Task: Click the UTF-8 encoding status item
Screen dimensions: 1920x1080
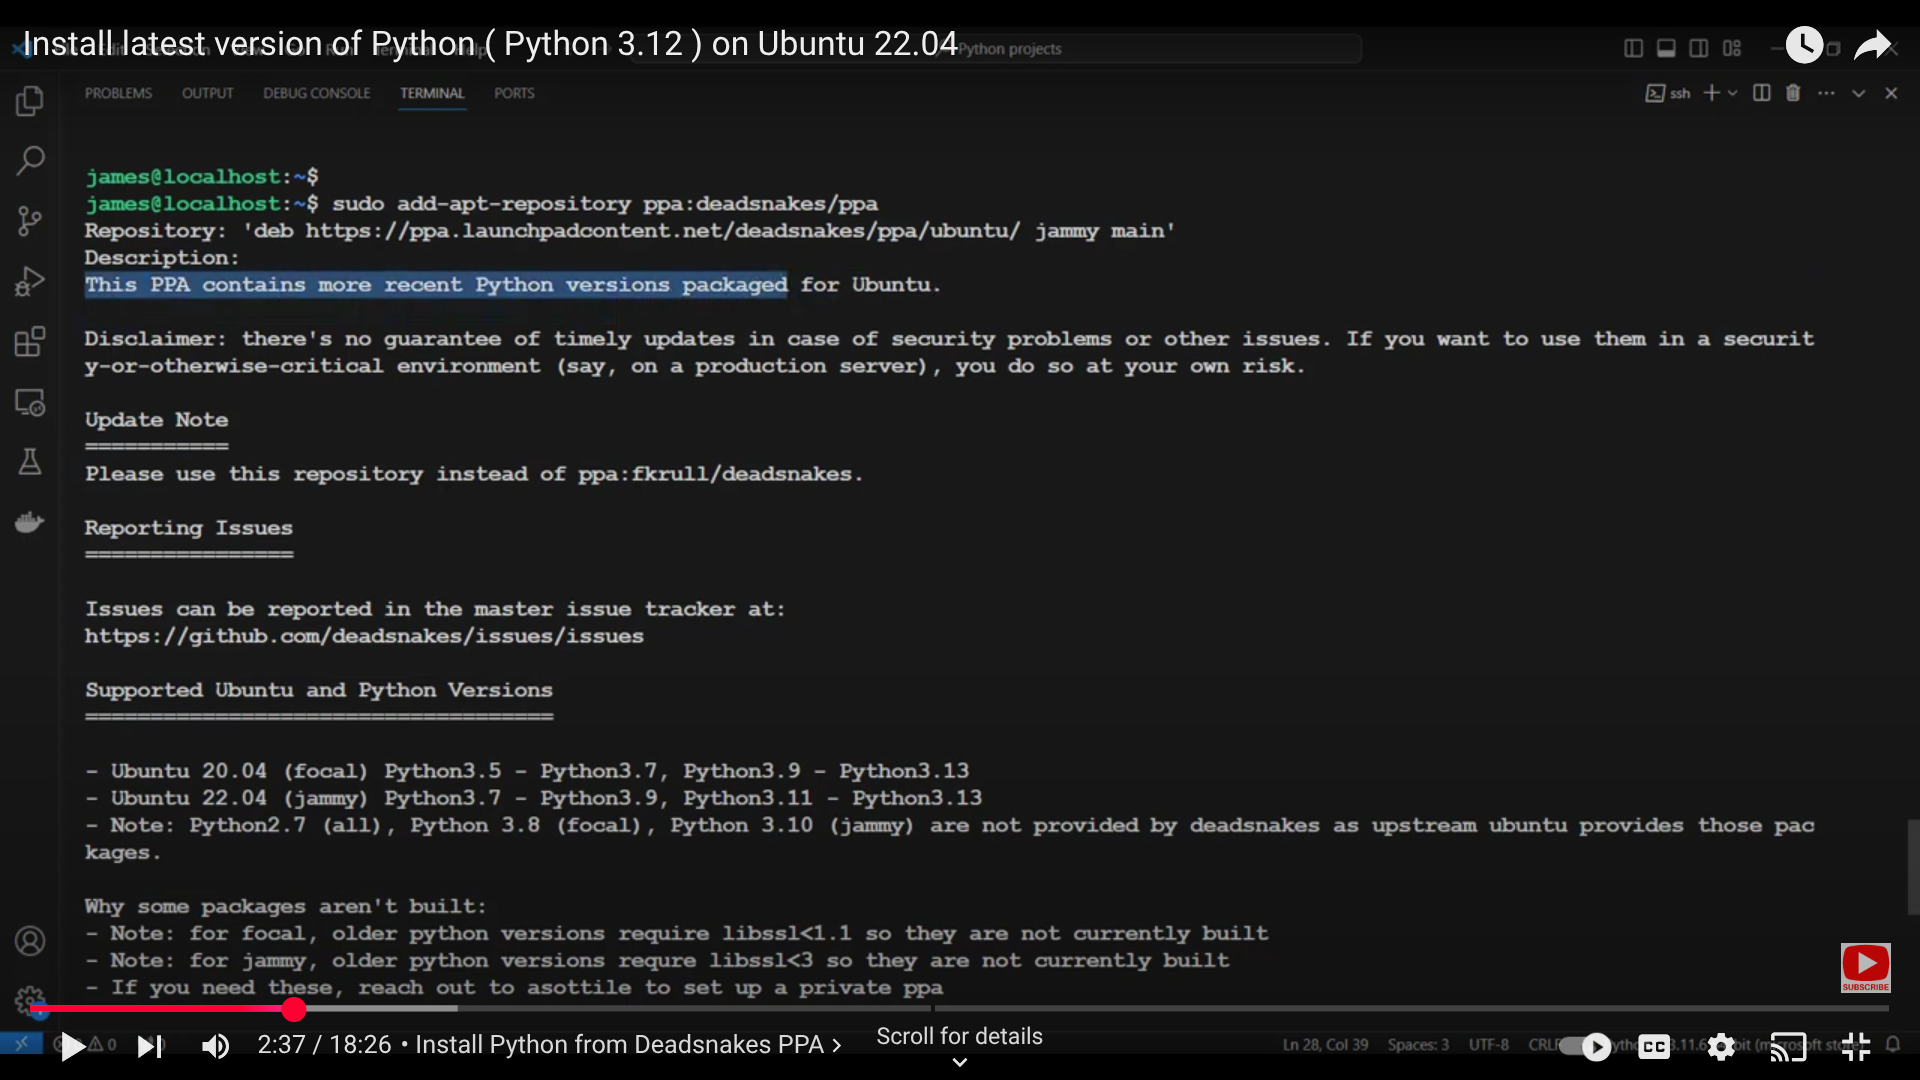Action: (1488, 1045)
